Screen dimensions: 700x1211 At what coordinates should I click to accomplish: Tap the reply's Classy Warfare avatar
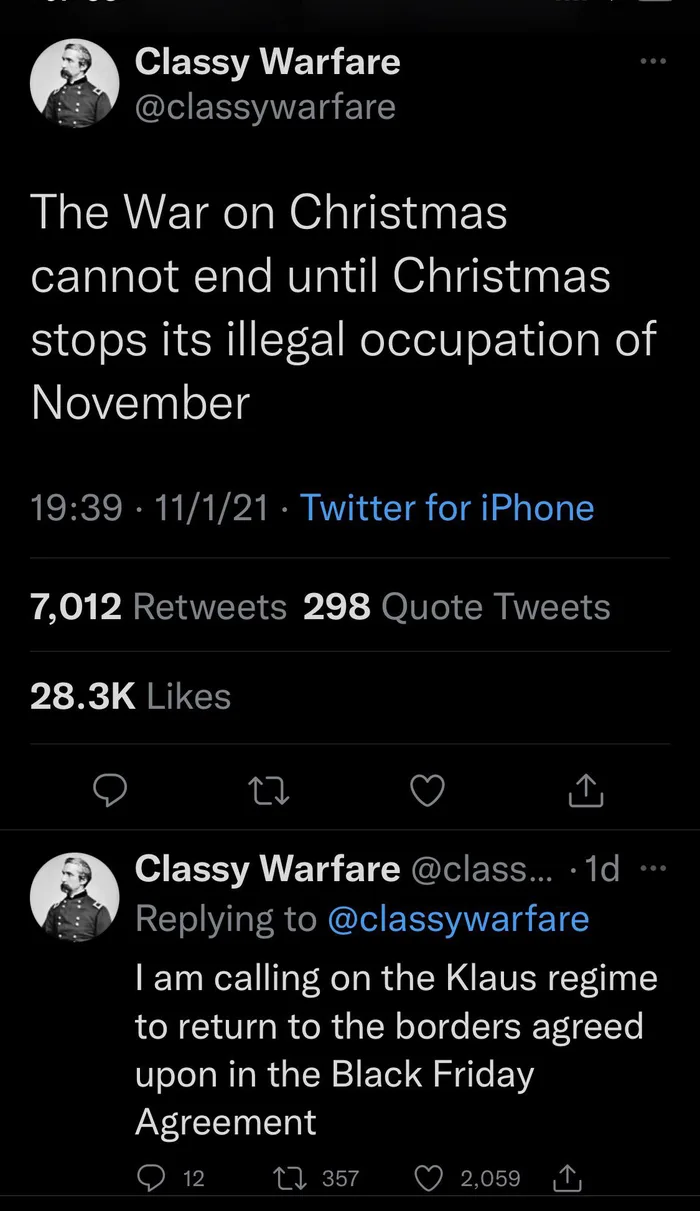pyautogui.click(x=75, y=893)
